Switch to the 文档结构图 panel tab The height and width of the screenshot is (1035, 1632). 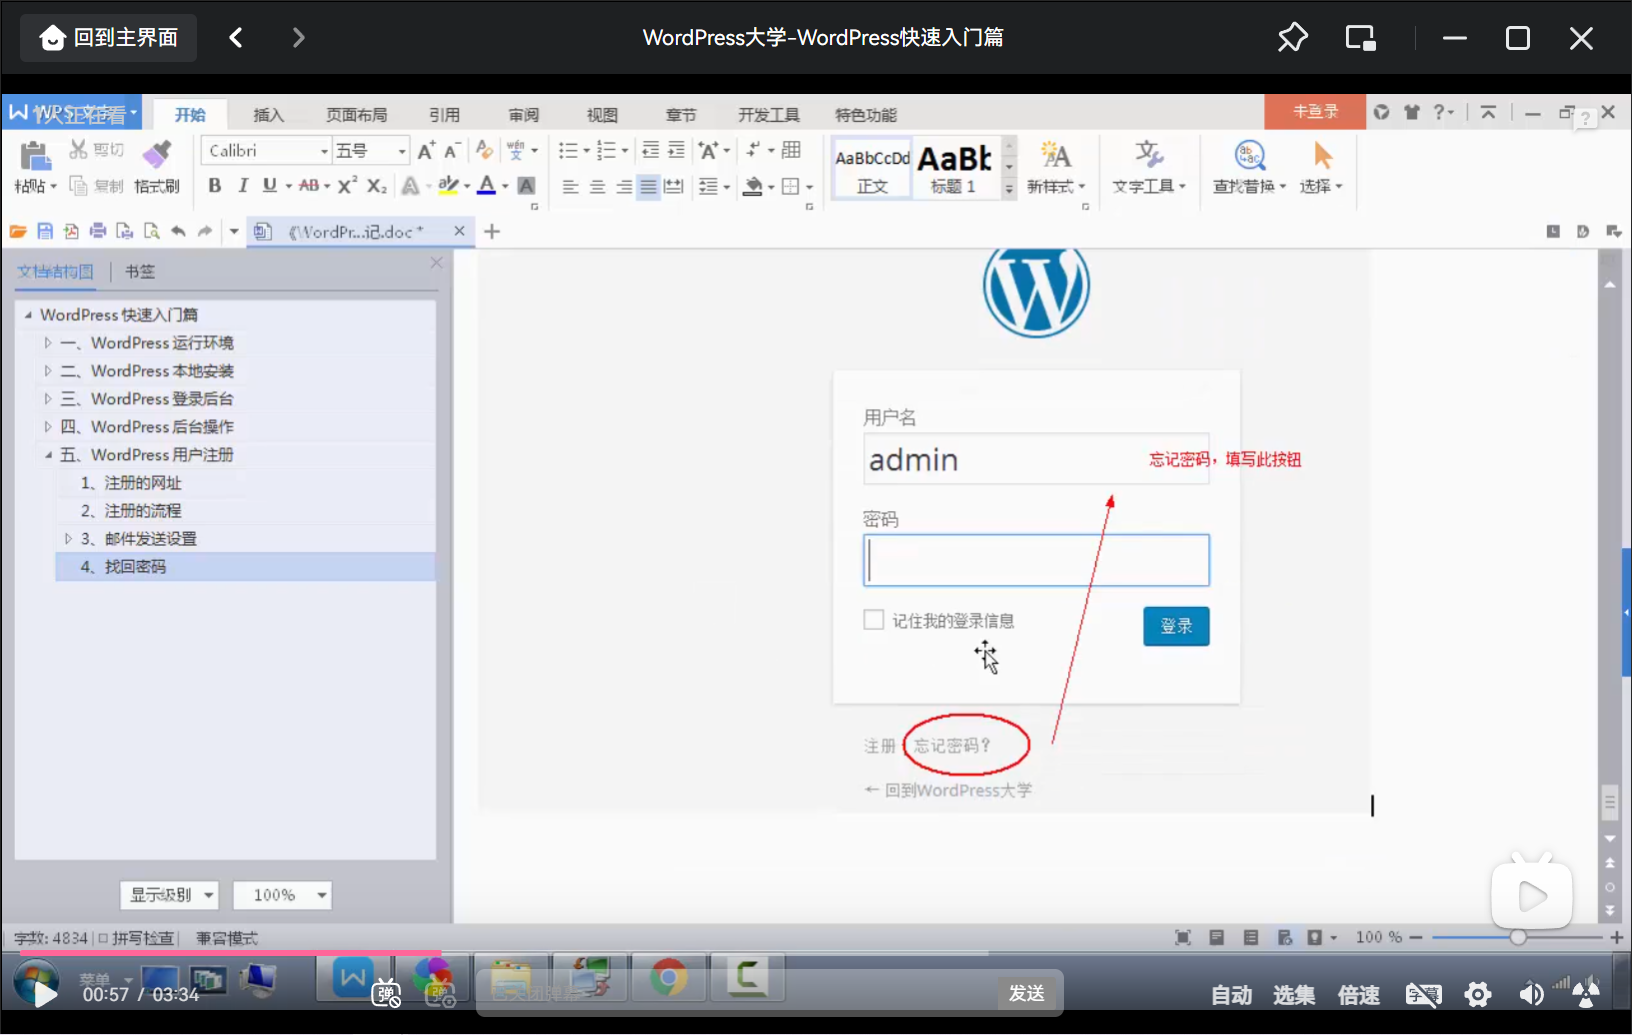(55, 271)
